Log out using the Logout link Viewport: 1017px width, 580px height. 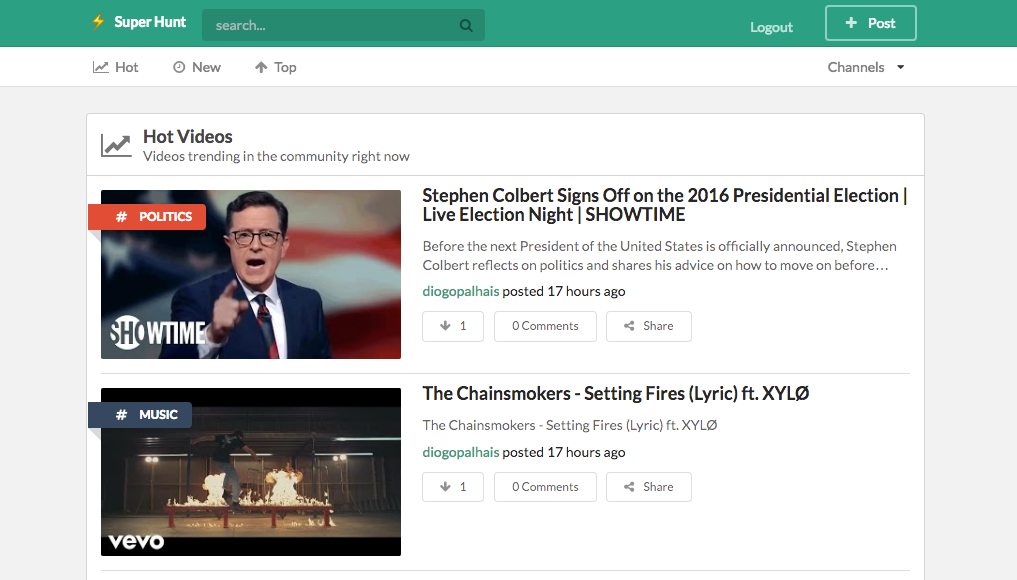[x=771, y=27]
